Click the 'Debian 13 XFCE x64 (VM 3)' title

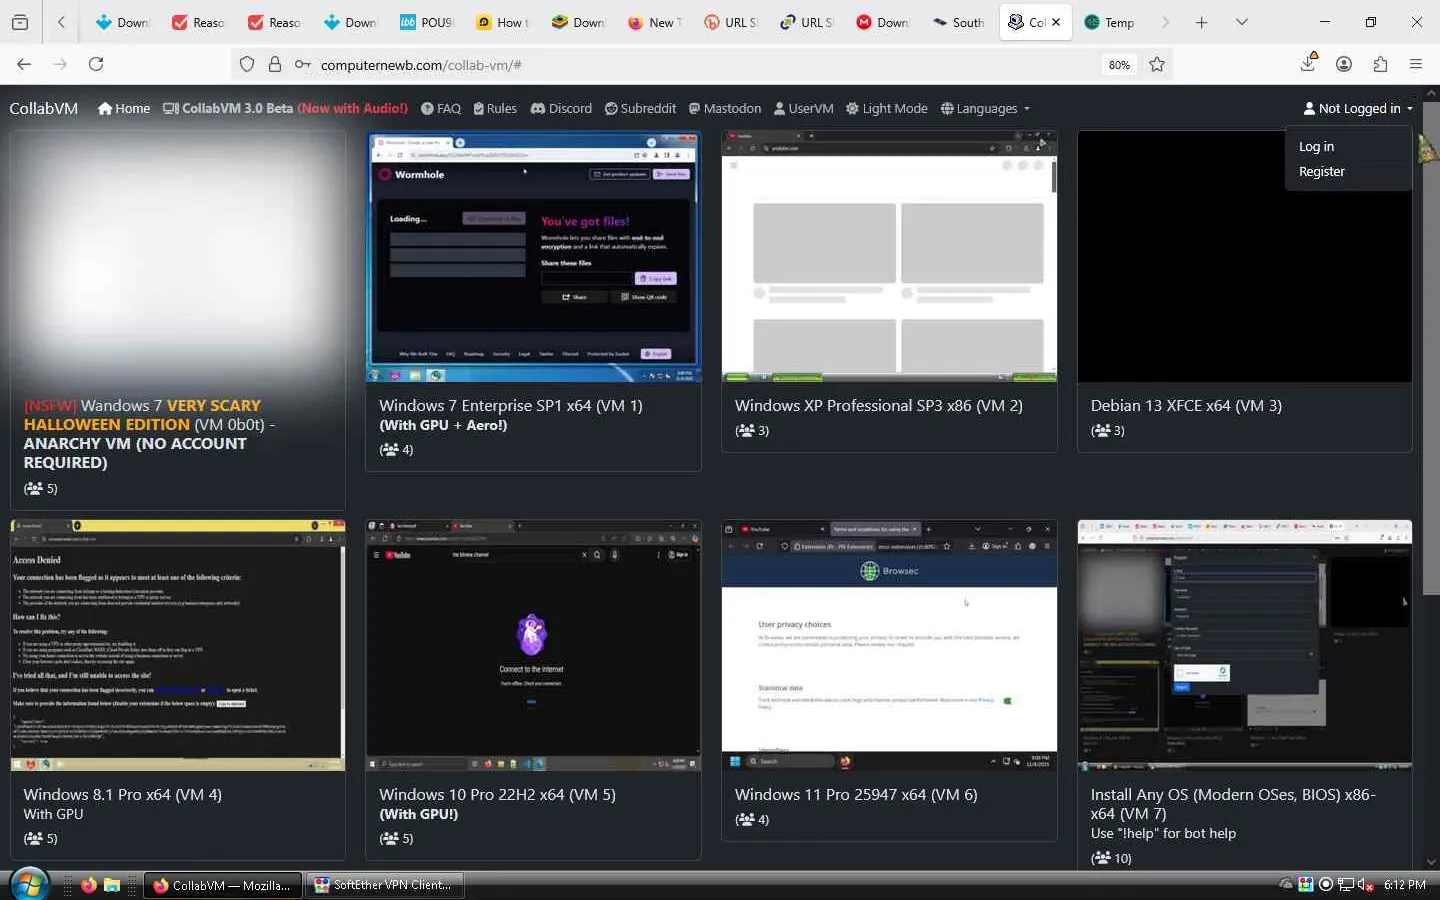click(1186, 405)
